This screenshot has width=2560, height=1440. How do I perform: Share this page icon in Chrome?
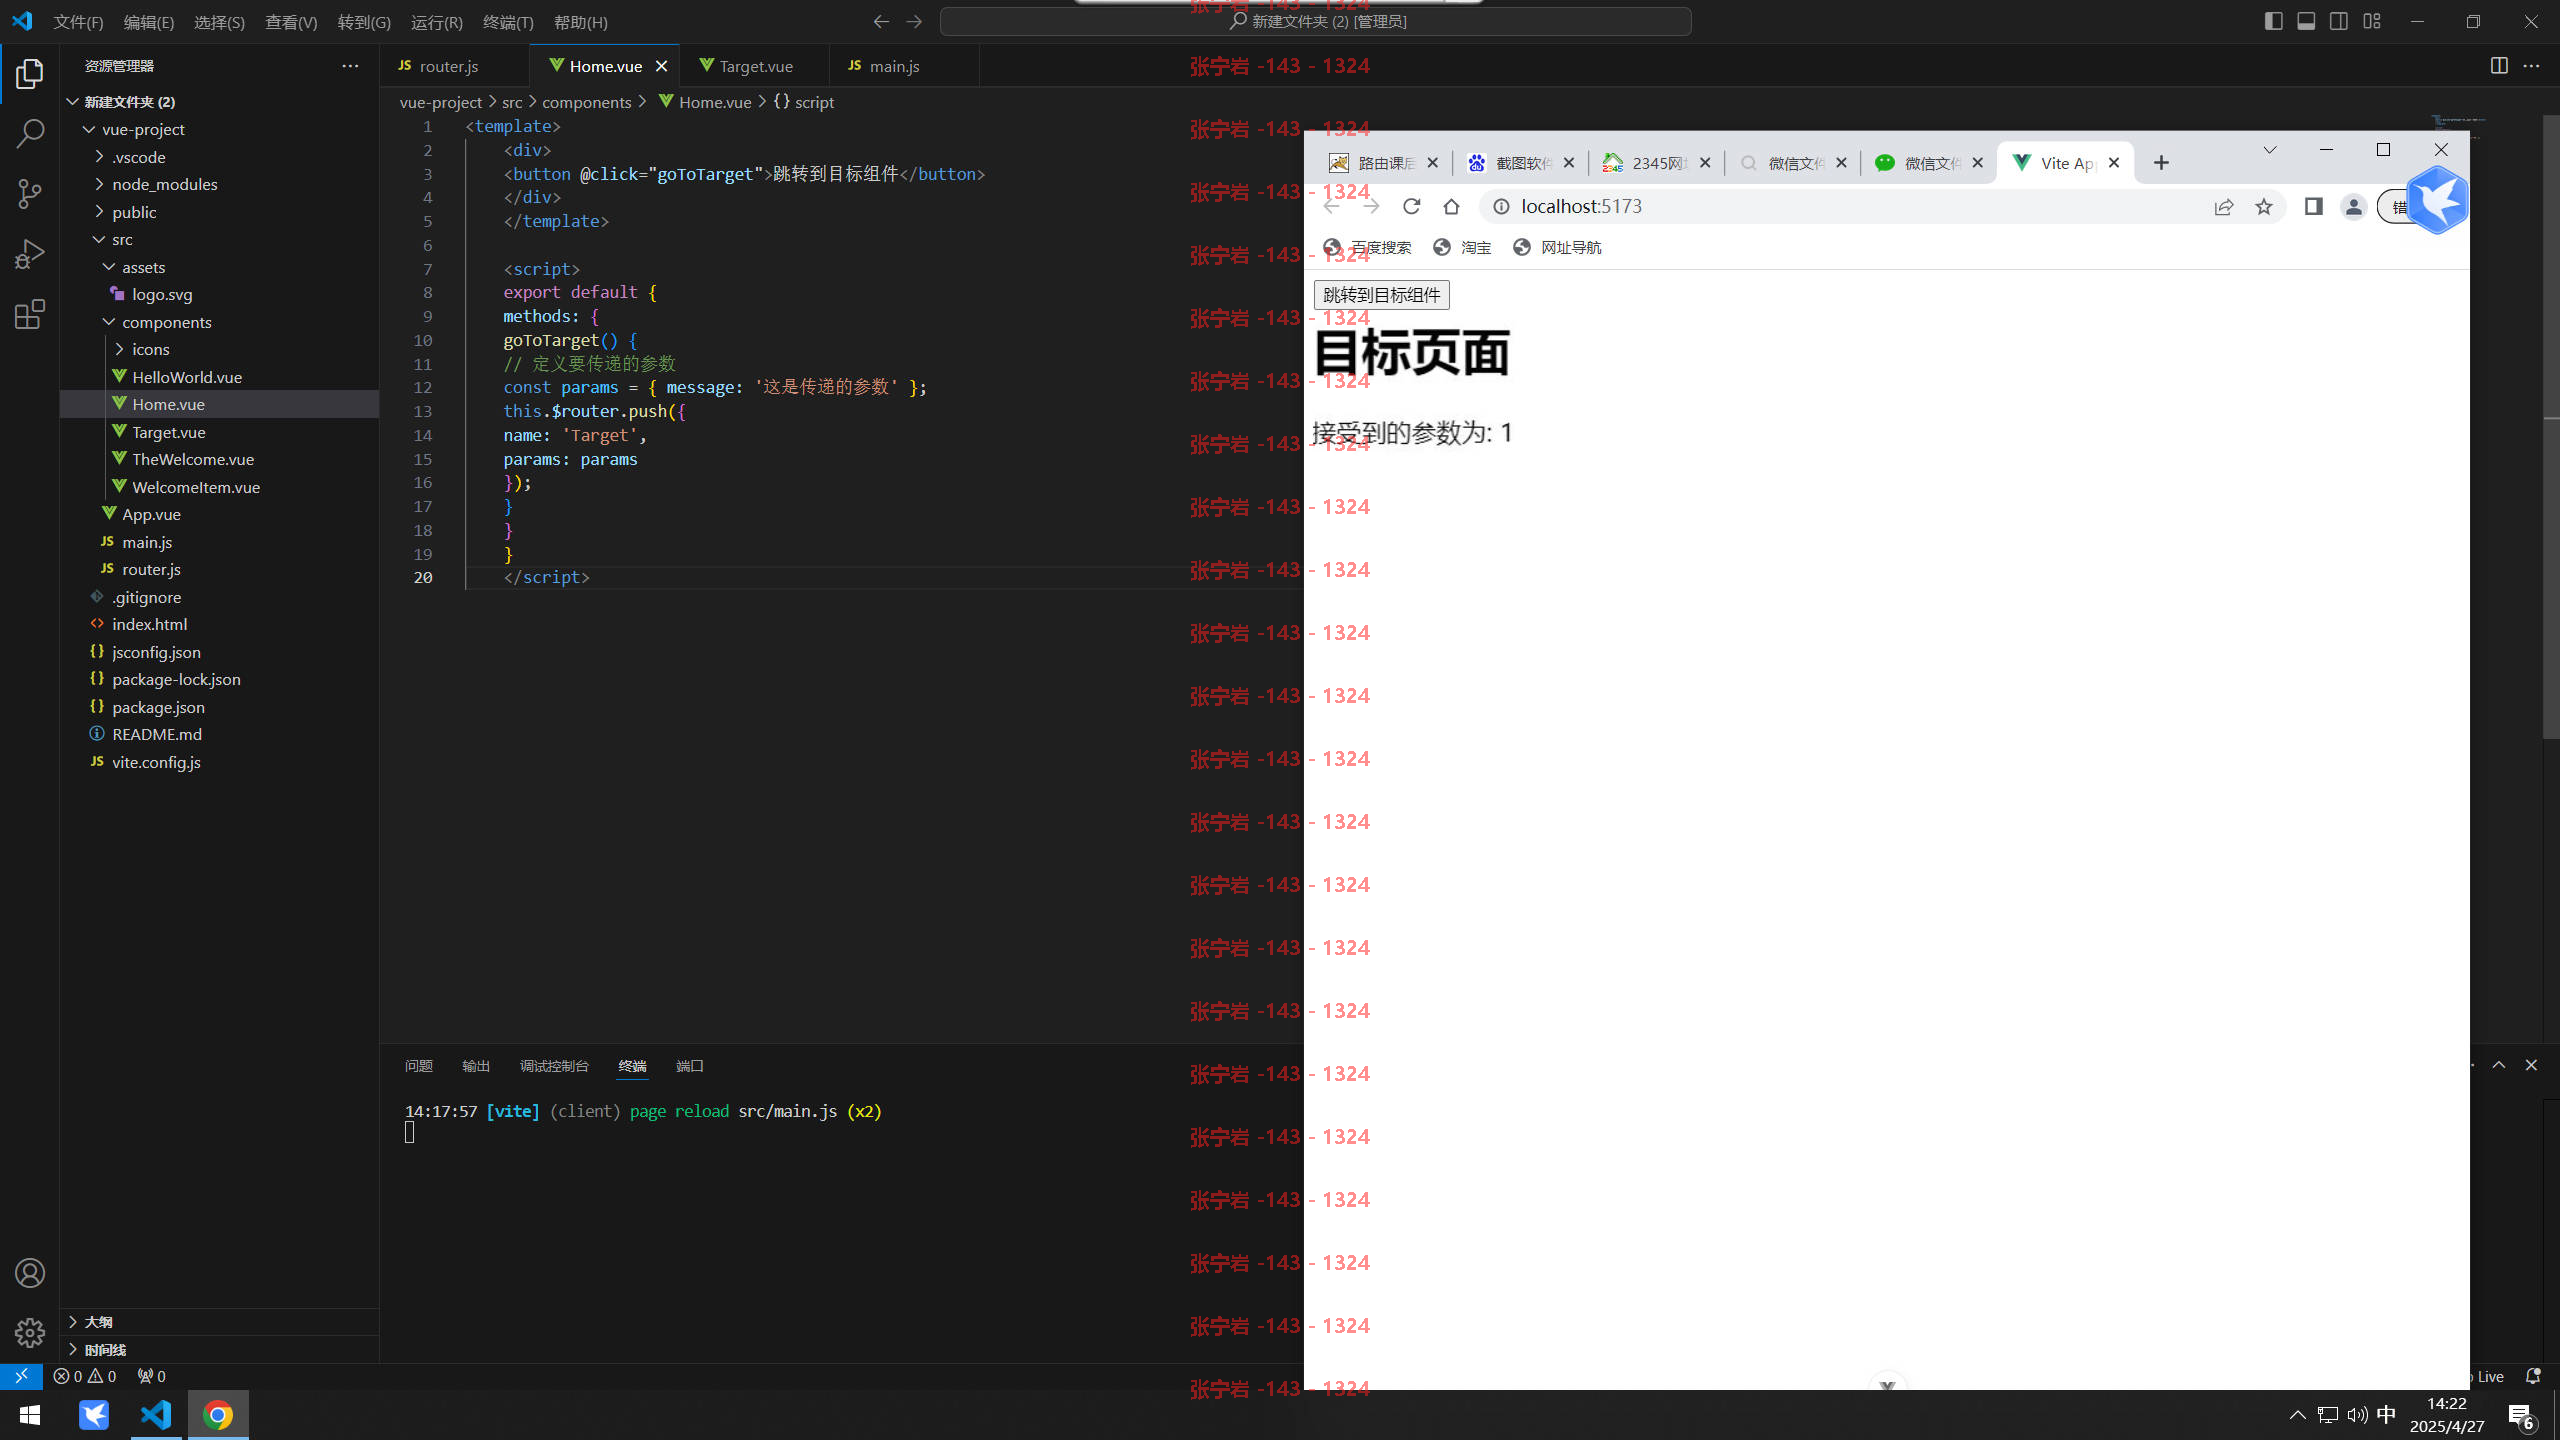tap(2224, 207)
